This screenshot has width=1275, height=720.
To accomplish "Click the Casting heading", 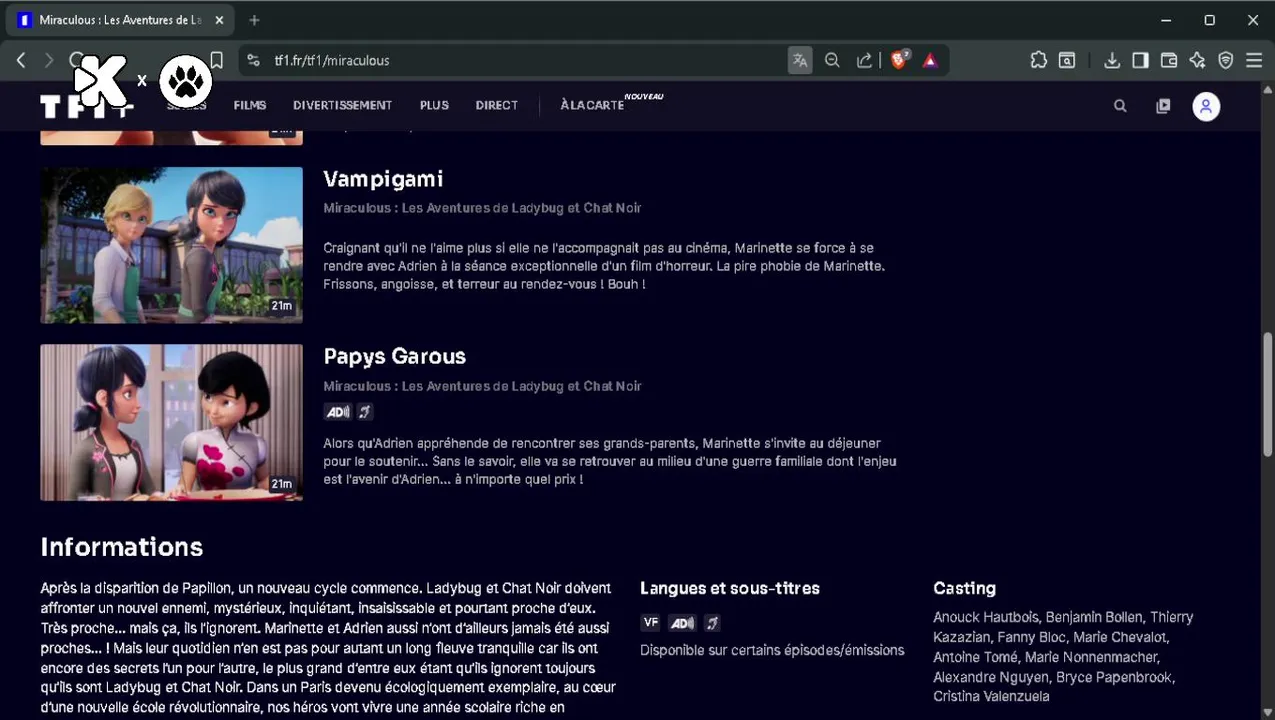I will pos(964,588).
